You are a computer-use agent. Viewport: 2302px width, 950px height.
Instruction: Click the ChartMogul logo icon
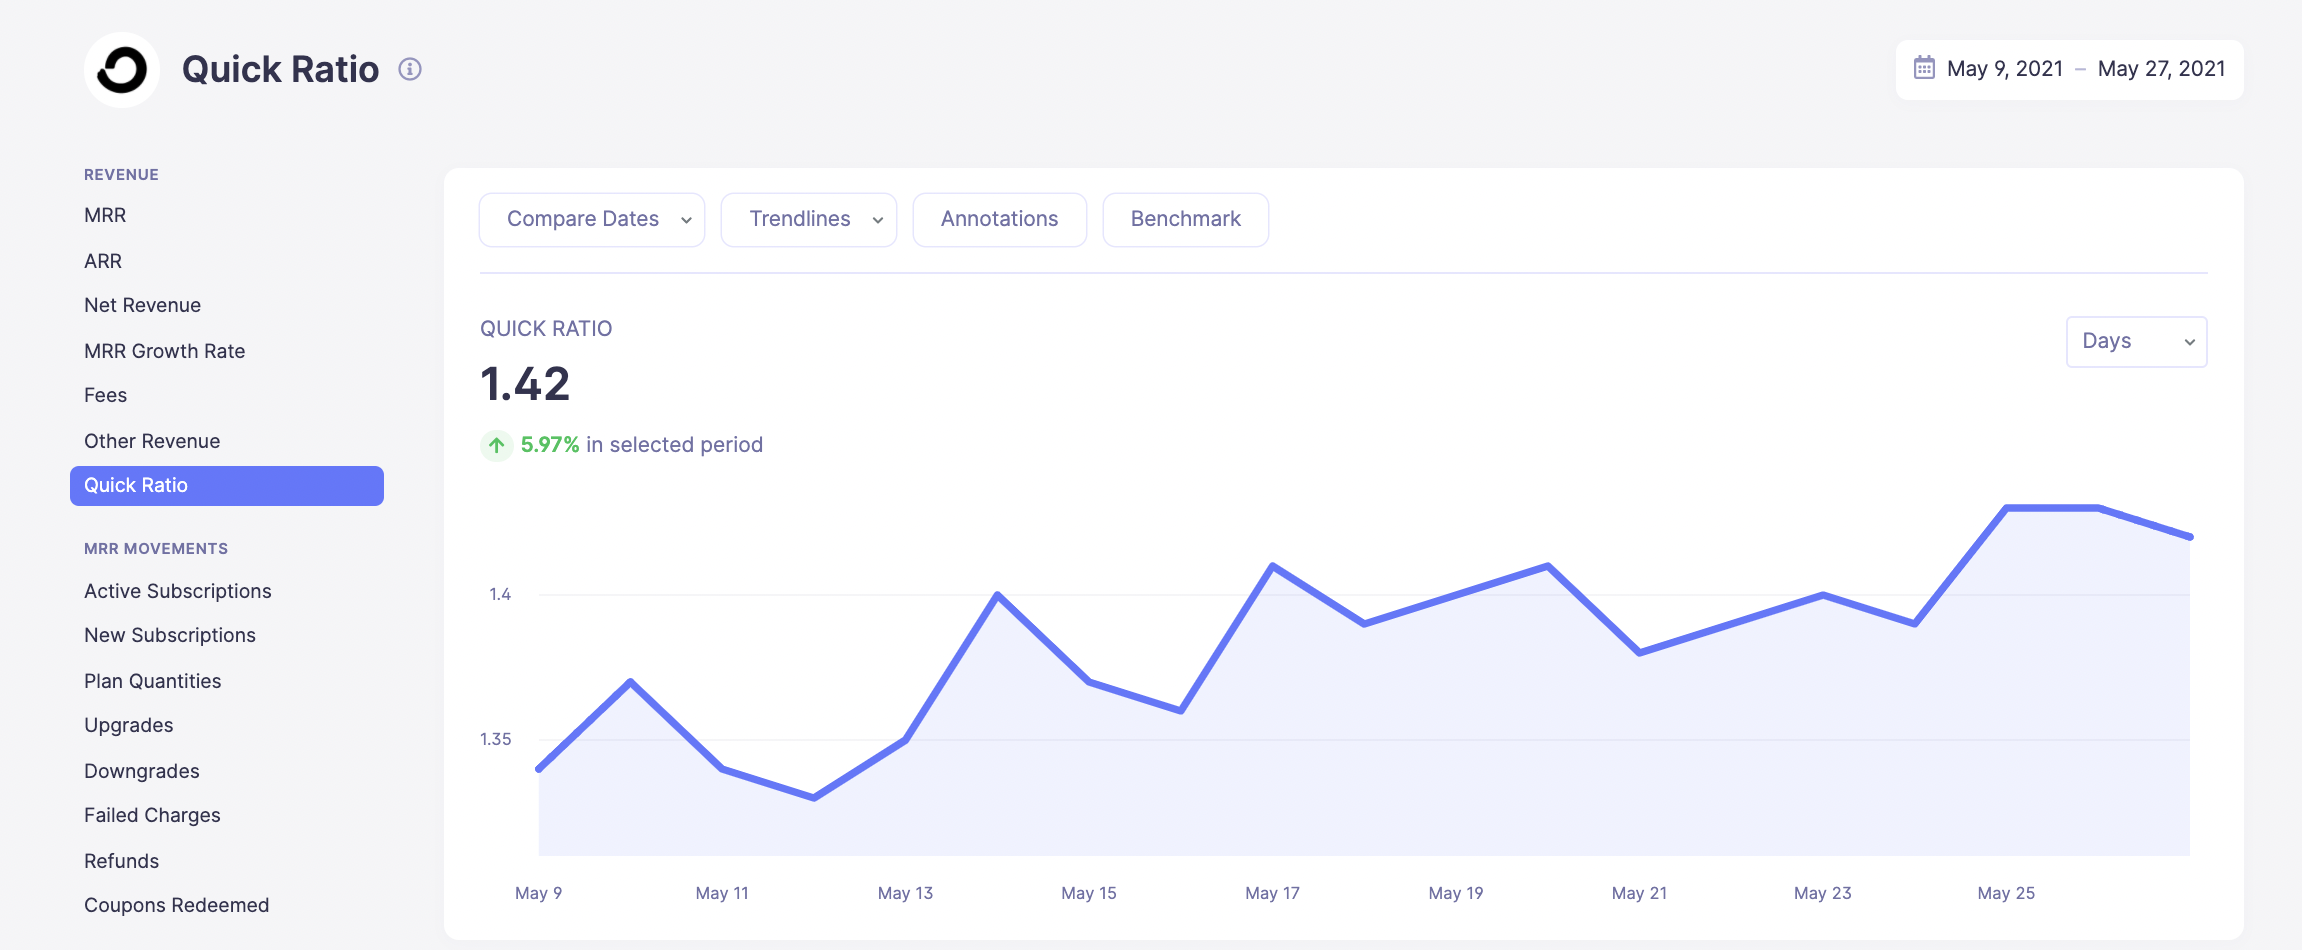122,70
